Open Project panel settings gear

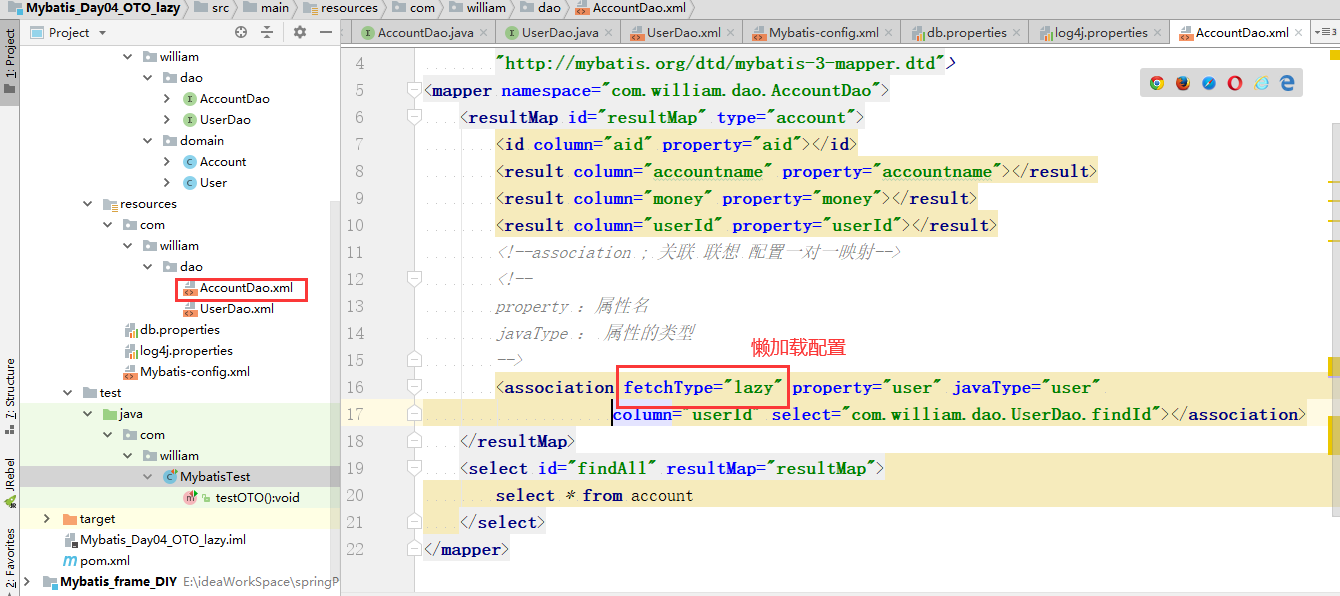[300, 32]
